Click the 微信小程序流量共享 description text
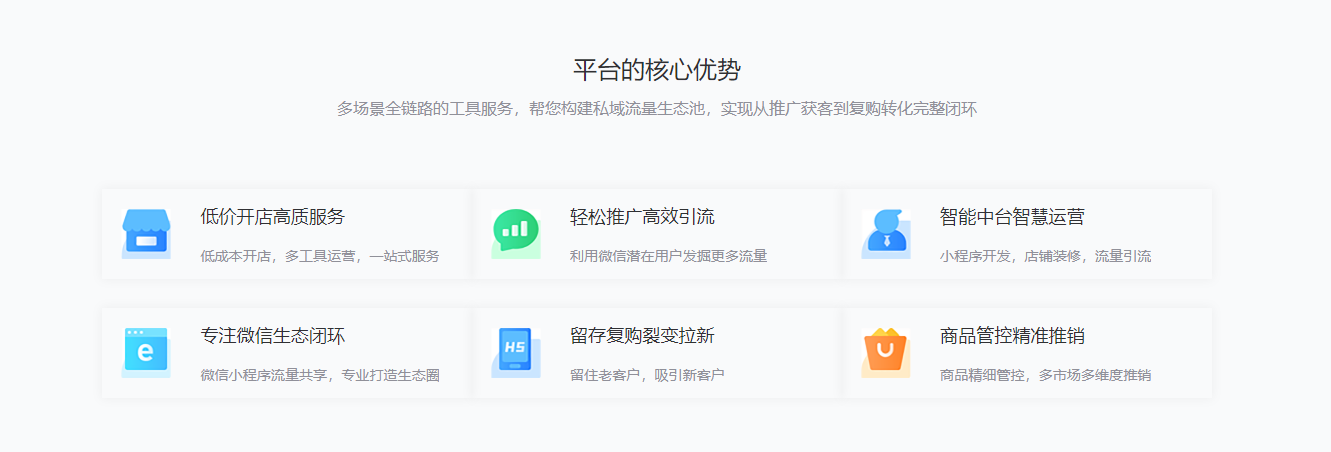This screenshot has width=1331, height=452. [x=319, y=375]
